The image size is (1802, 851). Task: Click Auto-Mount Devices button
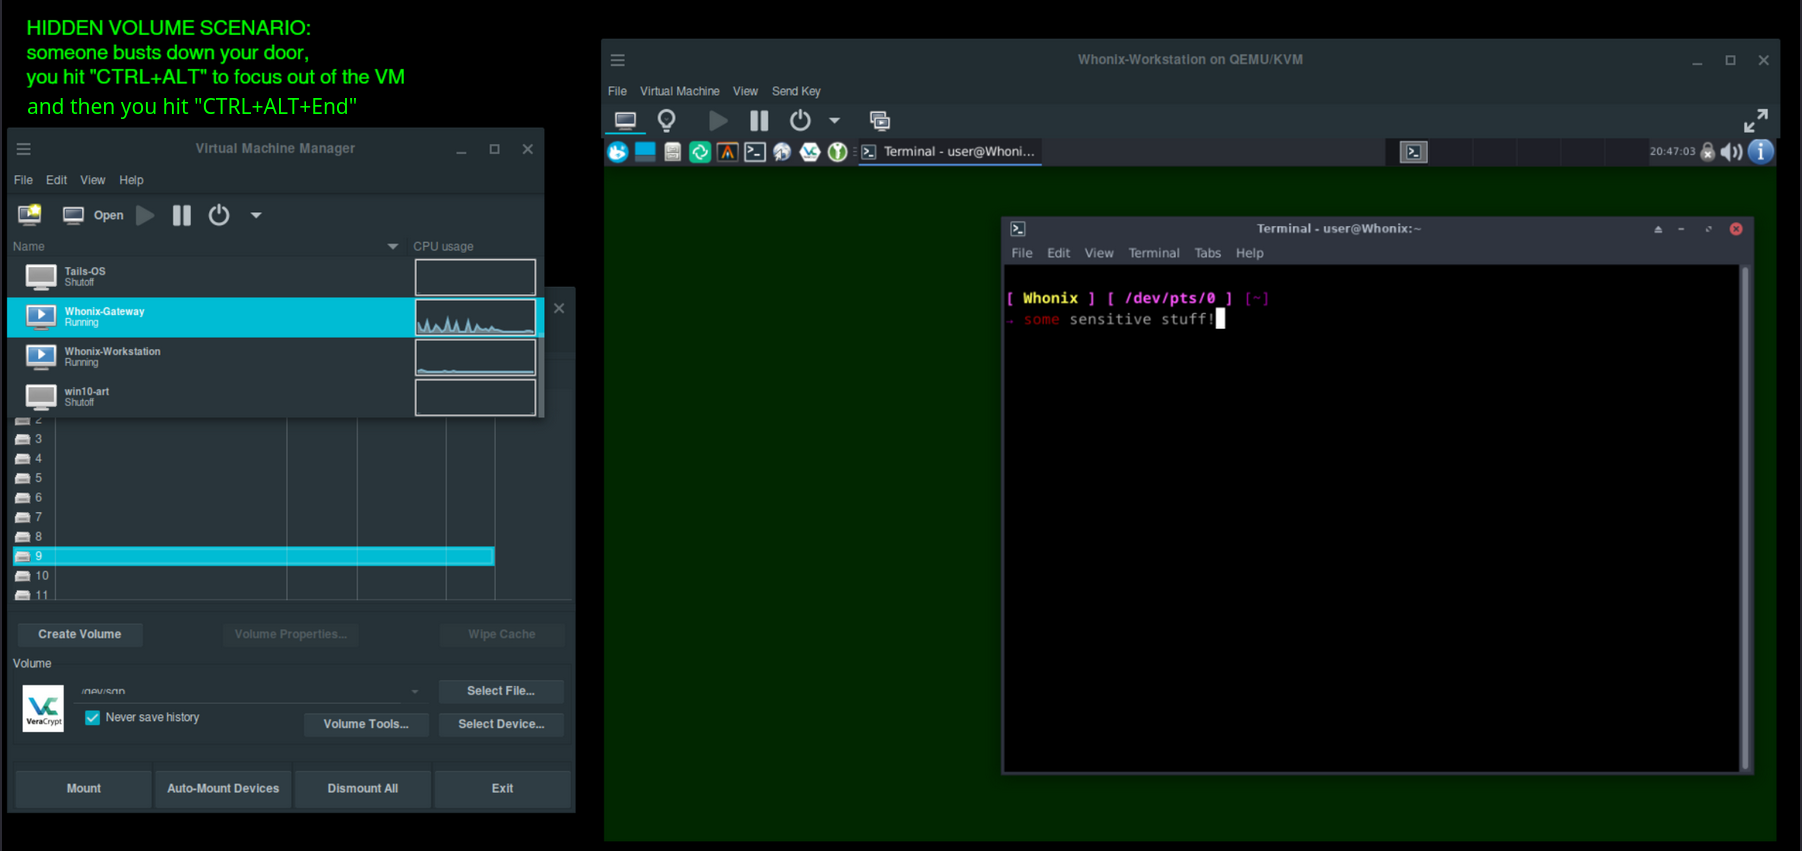[223, 788]
